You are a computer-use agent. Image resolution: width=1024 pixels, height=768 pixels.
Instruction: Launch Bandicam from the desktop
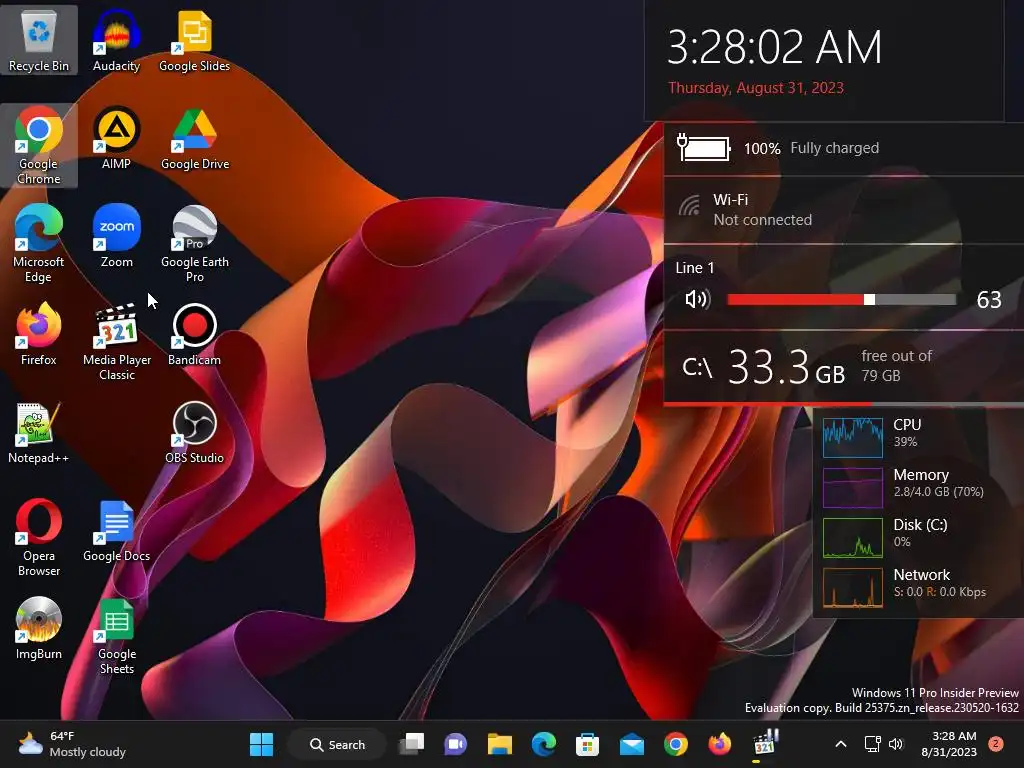click(x=195, y=334)
